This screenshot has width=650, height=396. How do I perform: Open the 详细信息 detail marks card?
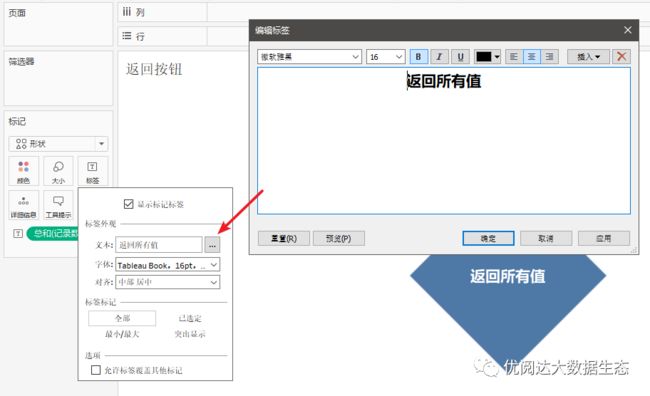tap(23, 205)
